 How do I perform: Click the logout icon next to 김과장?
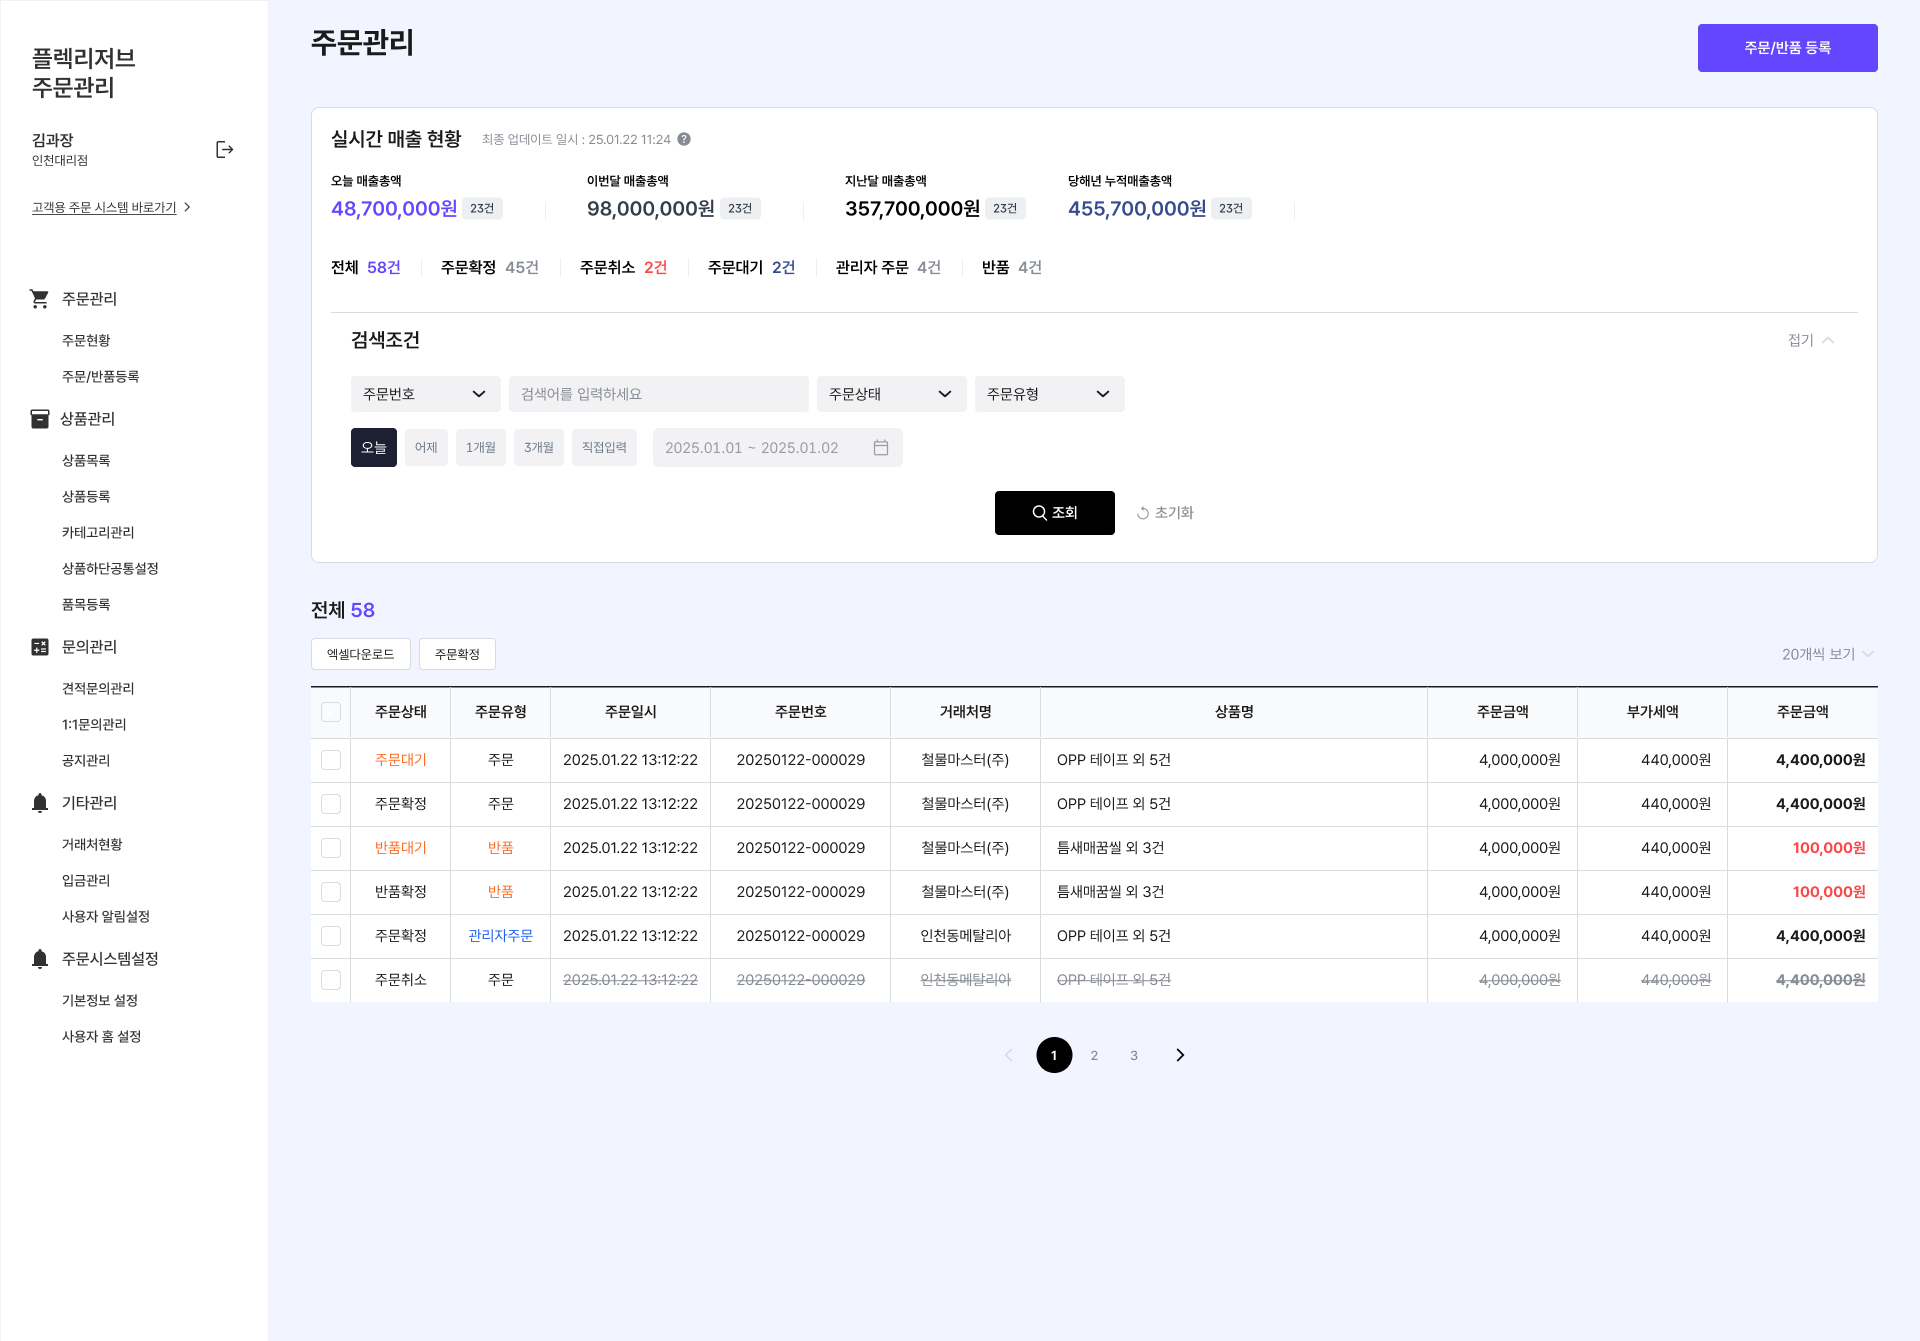coord(224,148)
